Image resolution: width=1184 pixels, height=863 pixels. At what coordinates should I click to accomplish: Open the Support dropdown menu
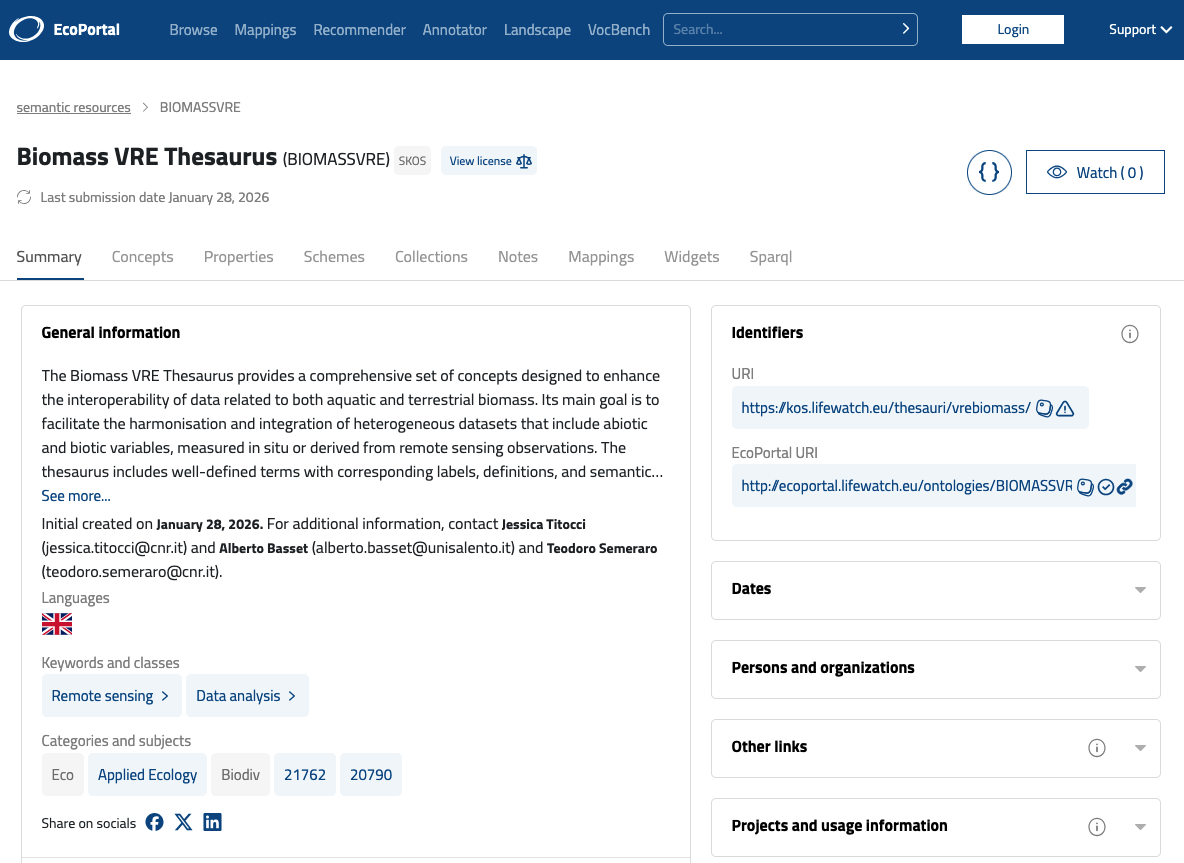click(x=1140, y=30)
